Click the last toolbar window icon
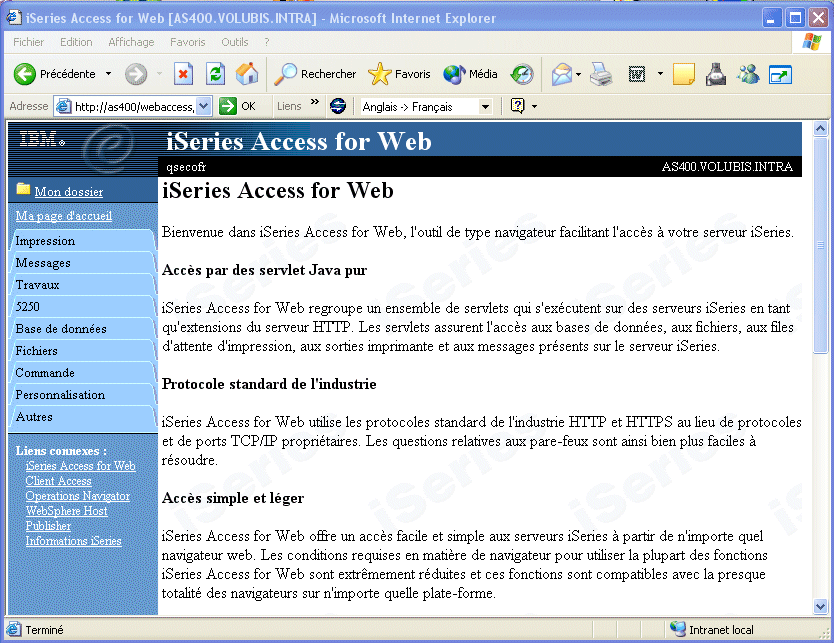Screen dimensions: 834x643 click(780, 74)
